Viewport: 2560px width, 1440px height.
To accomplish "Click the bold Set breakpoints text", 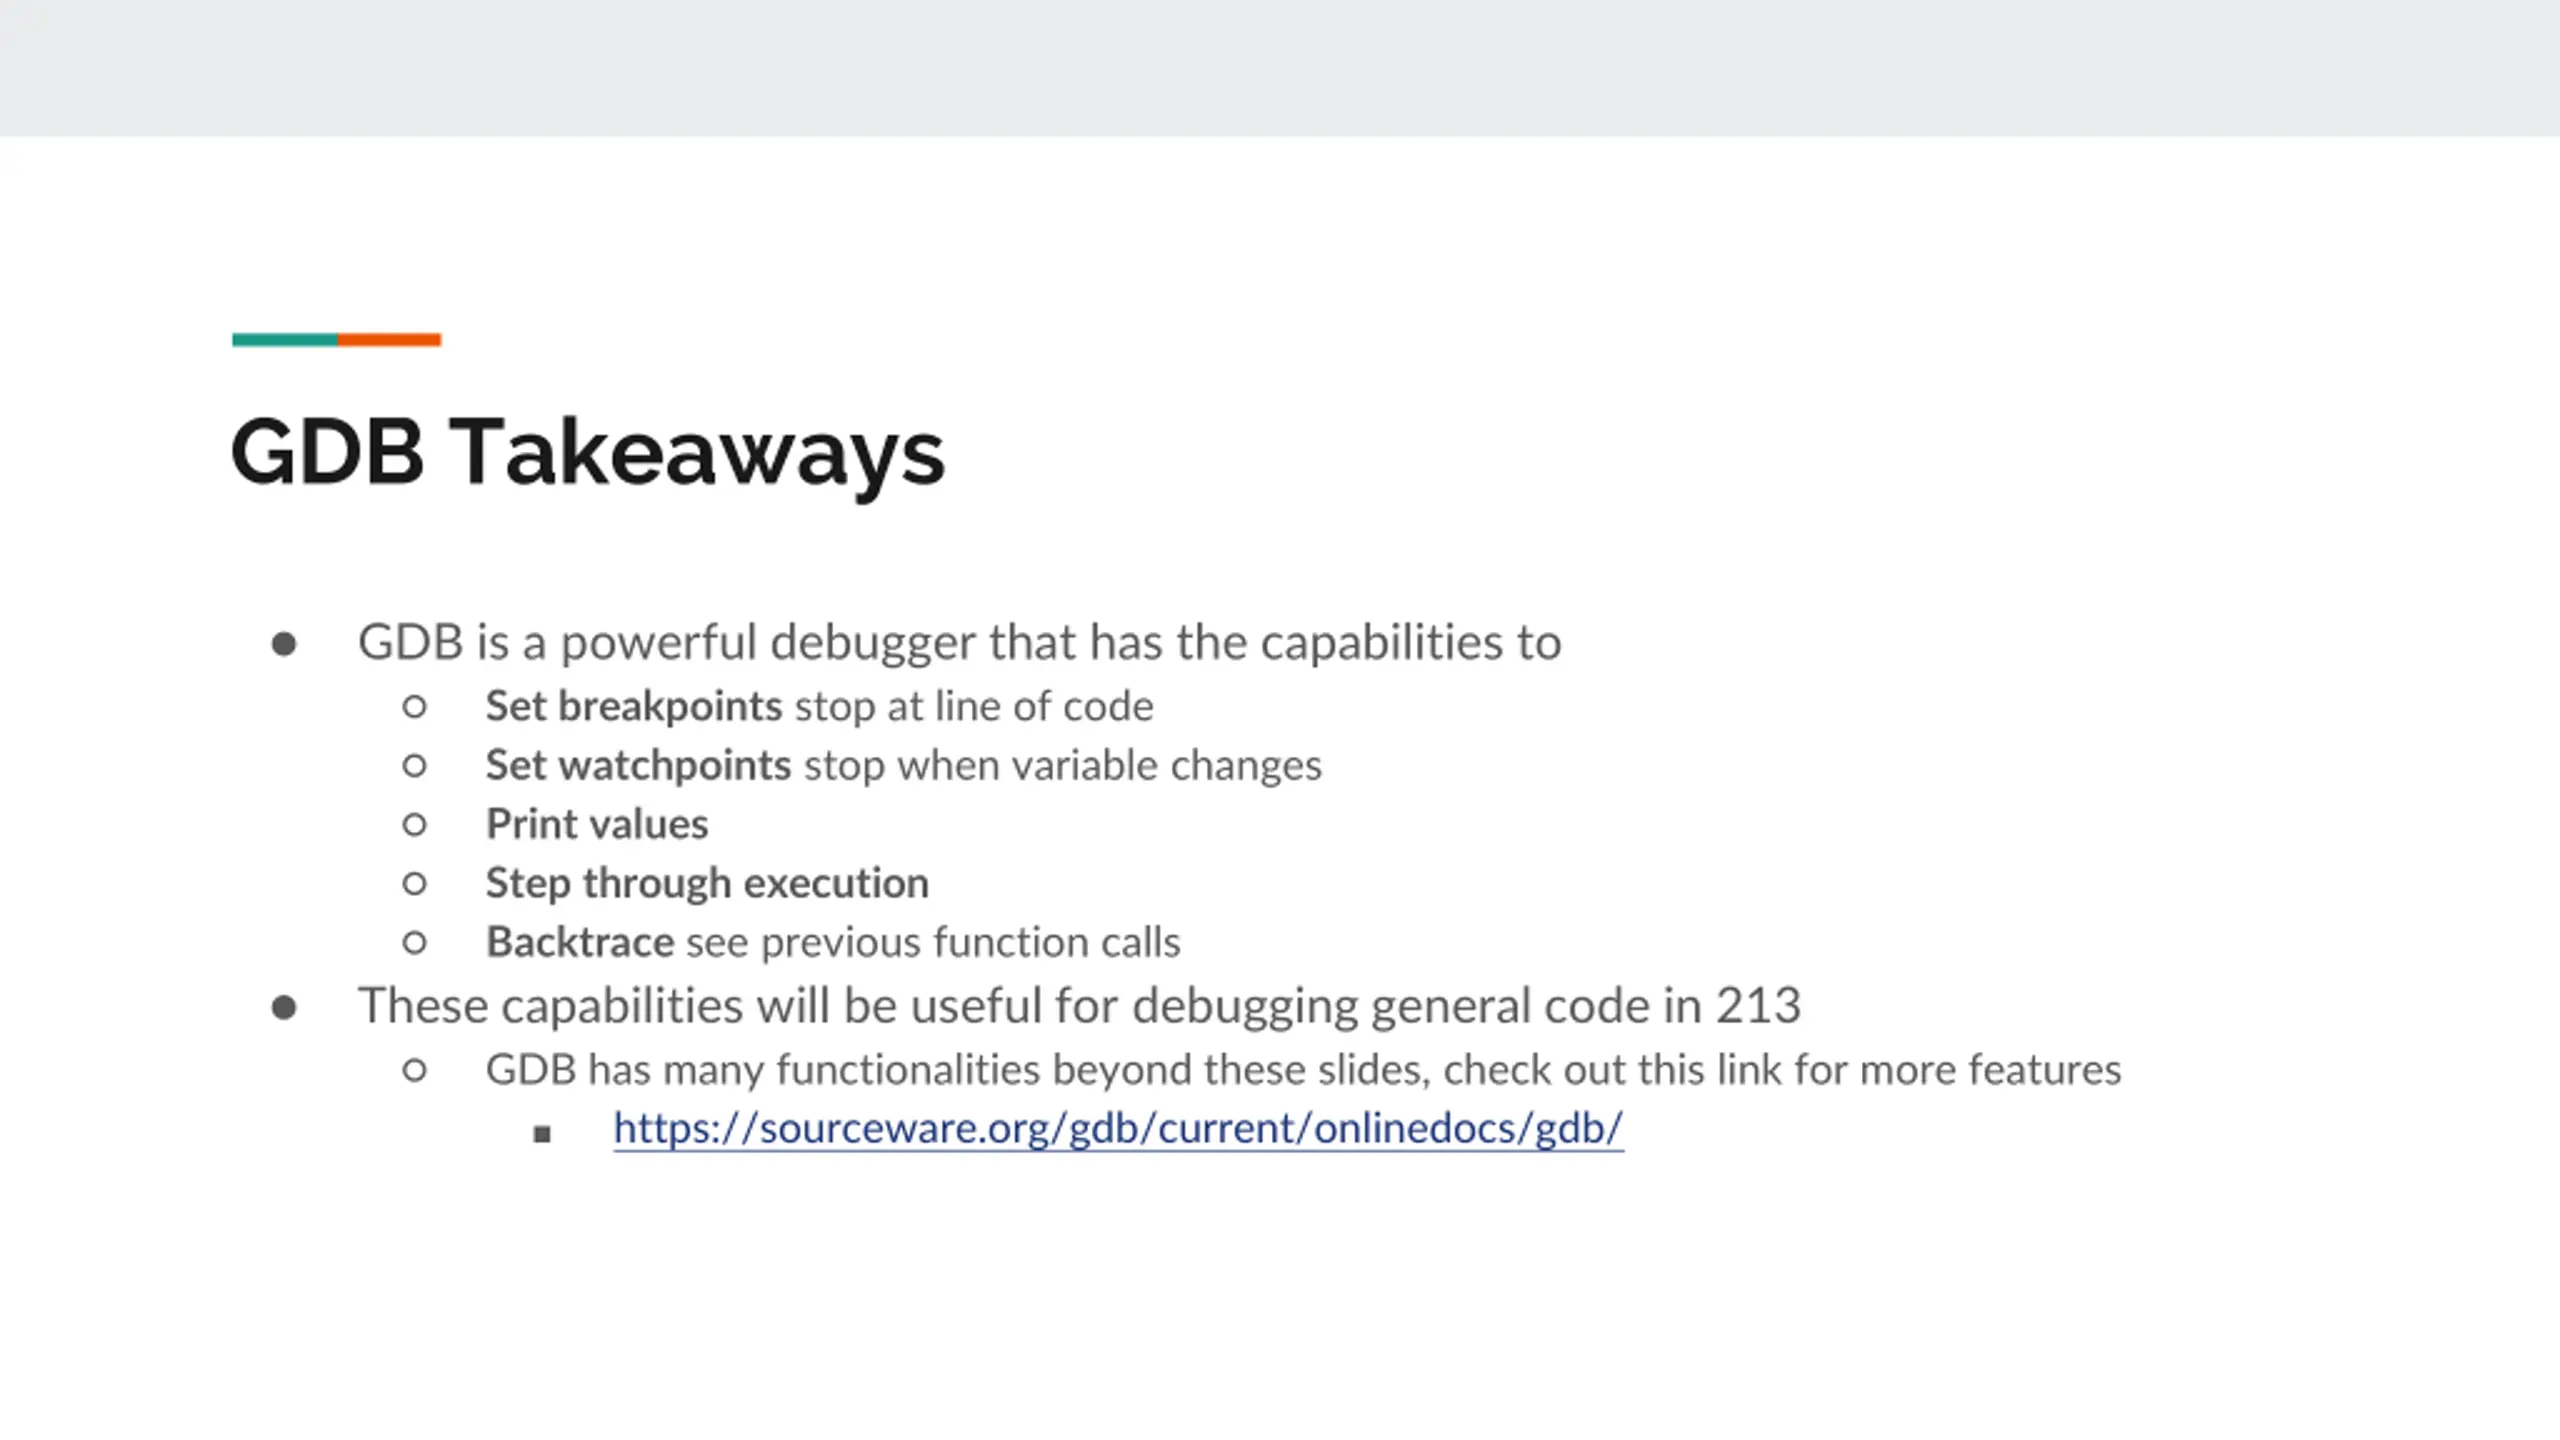I will 633,706.
